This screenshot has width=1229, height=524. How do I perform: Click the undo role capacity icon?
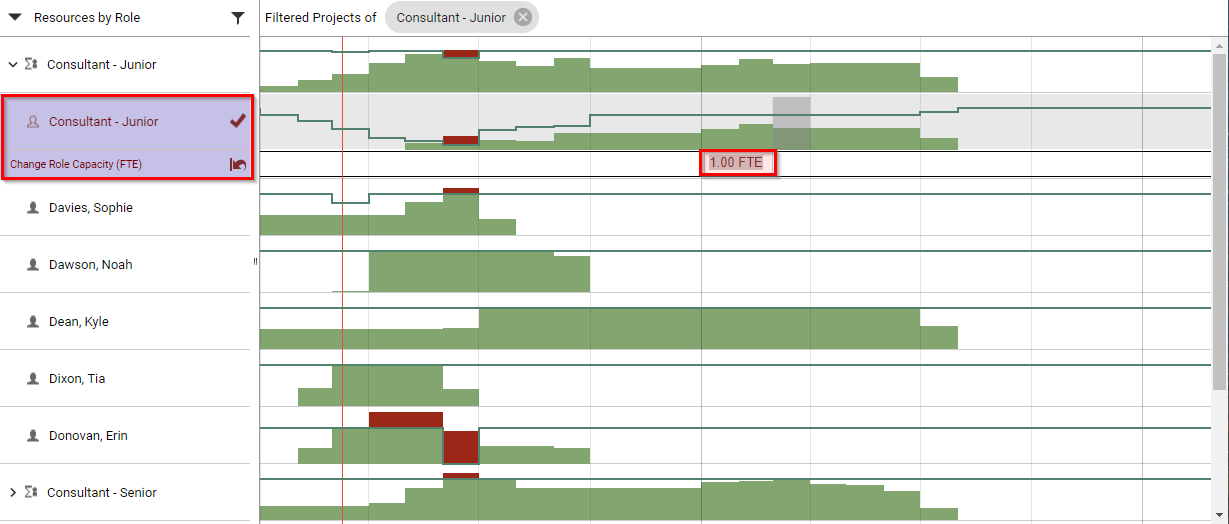coord(238,164)
